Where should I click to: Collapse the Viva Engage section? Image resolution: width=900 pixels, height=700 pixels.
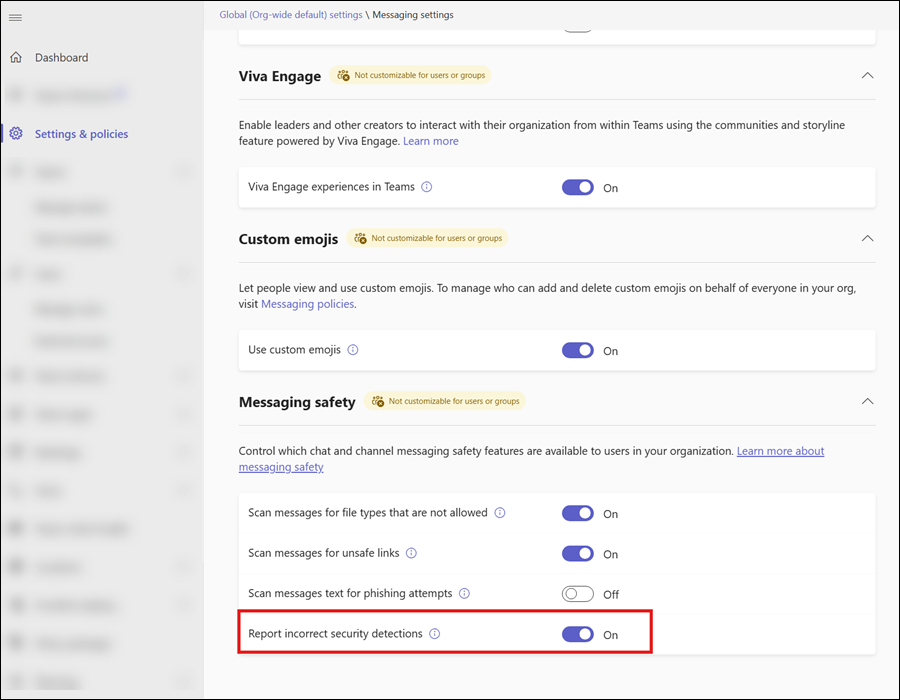click(x=867, y=75)
